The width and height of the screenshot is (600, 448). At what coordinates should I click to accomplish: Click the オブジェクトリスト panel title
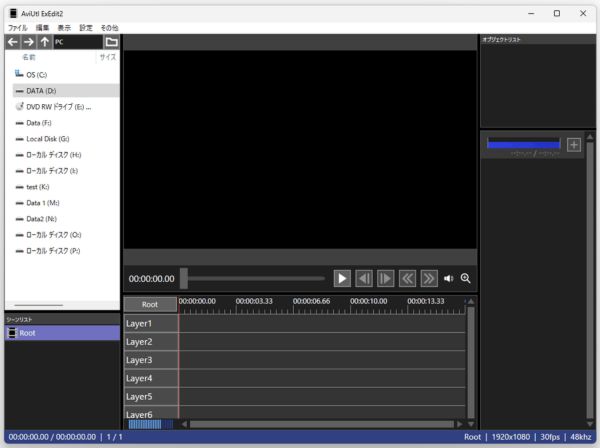[x=501, y=39]
